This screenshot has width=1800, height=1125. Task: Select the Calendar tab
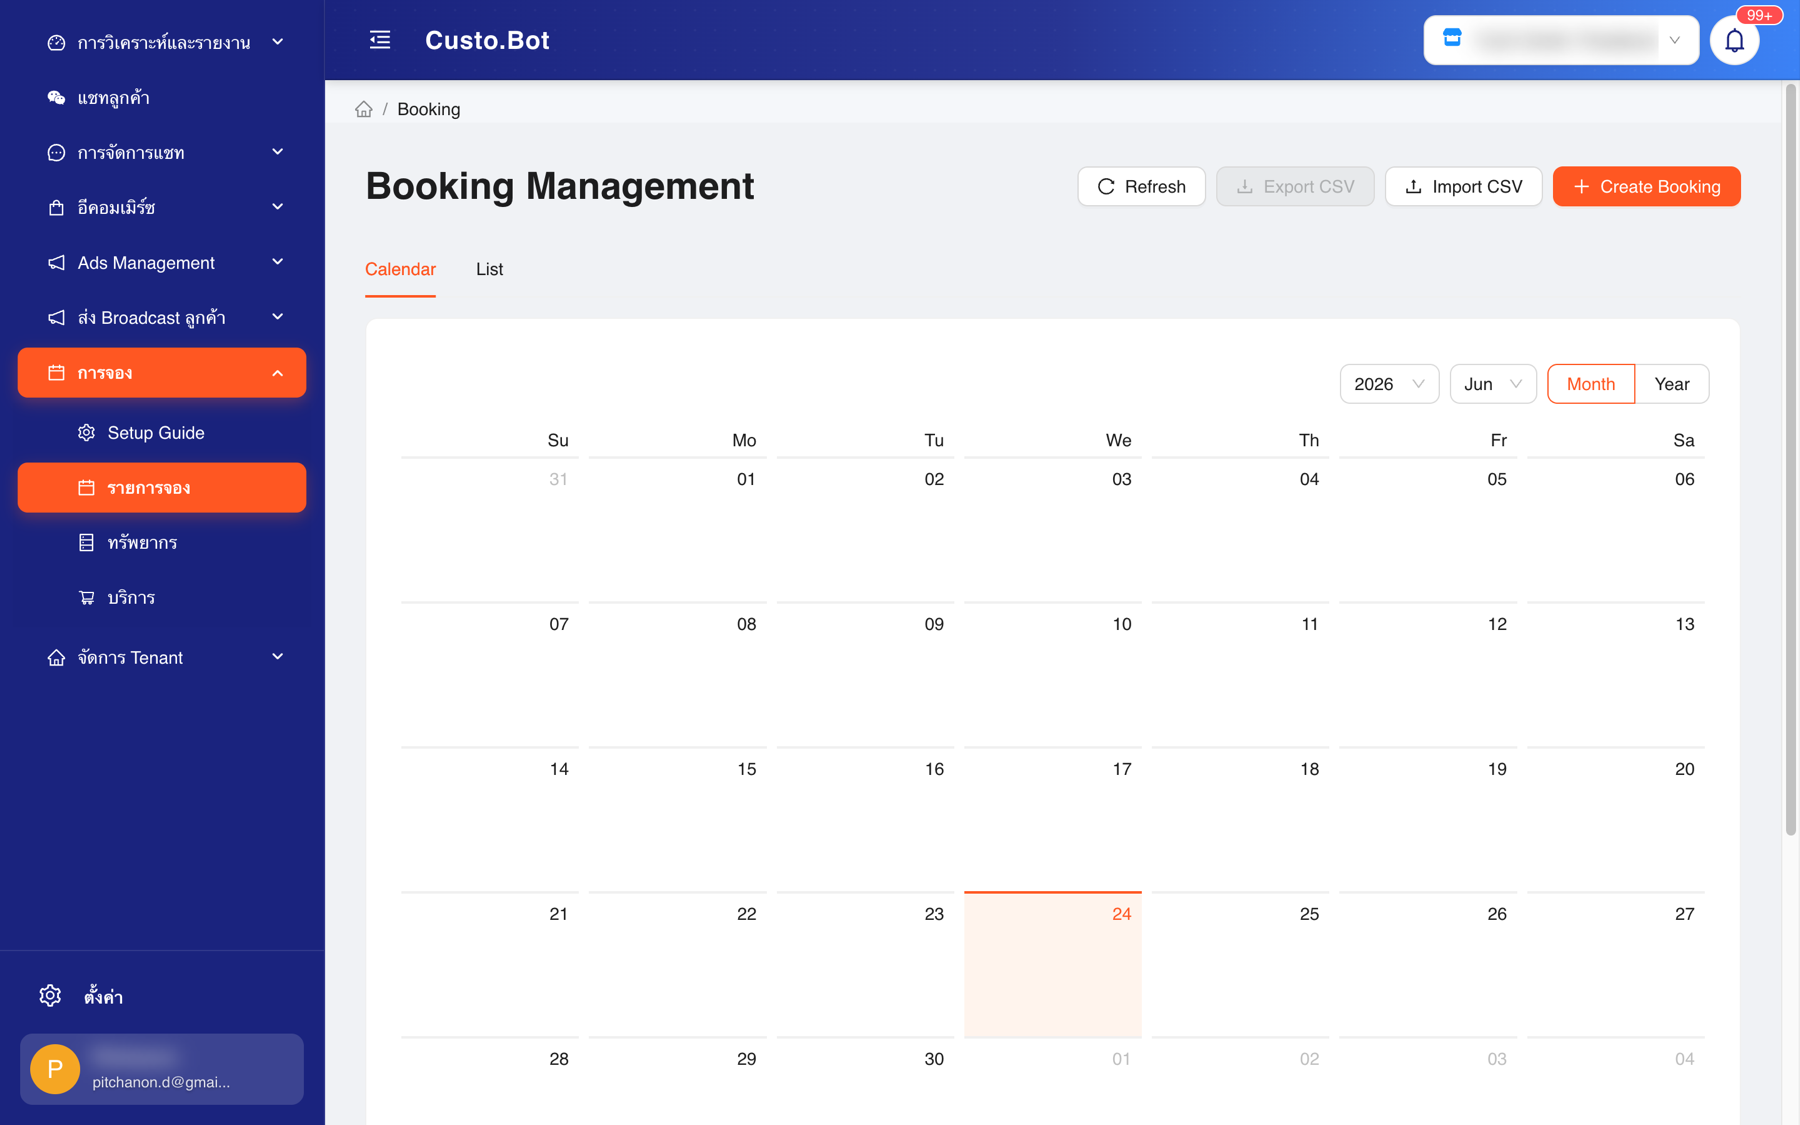(x=400, y=269)
